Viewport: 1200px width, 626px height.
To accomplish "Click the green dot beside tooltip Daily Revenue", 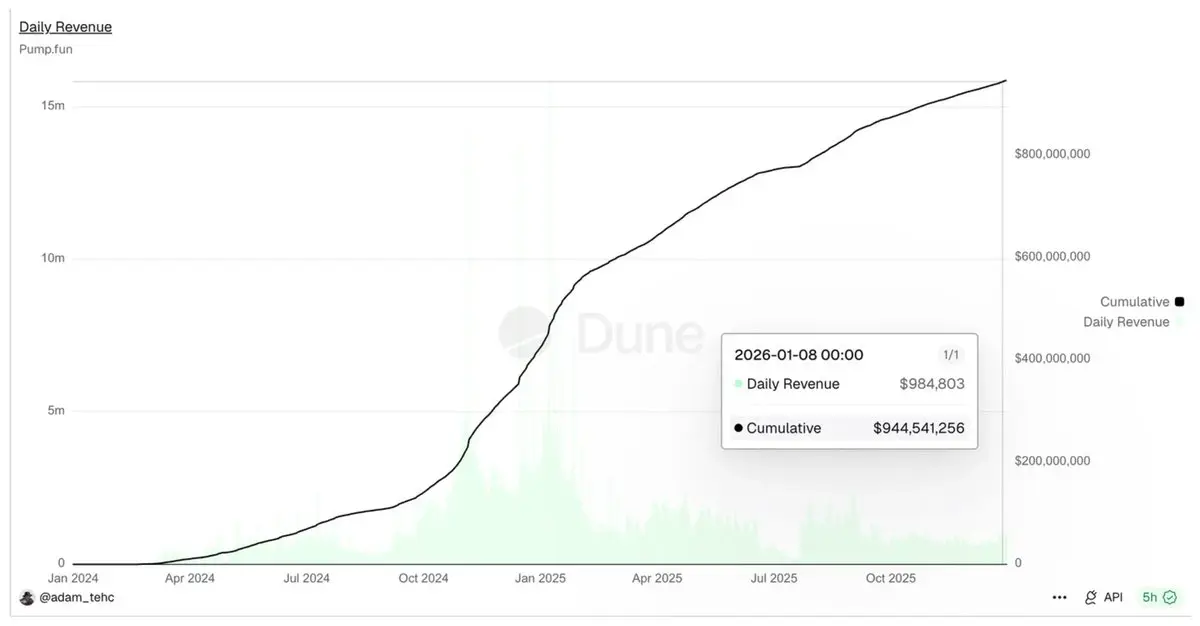I will pyautogui.click(x=738, y=384).
